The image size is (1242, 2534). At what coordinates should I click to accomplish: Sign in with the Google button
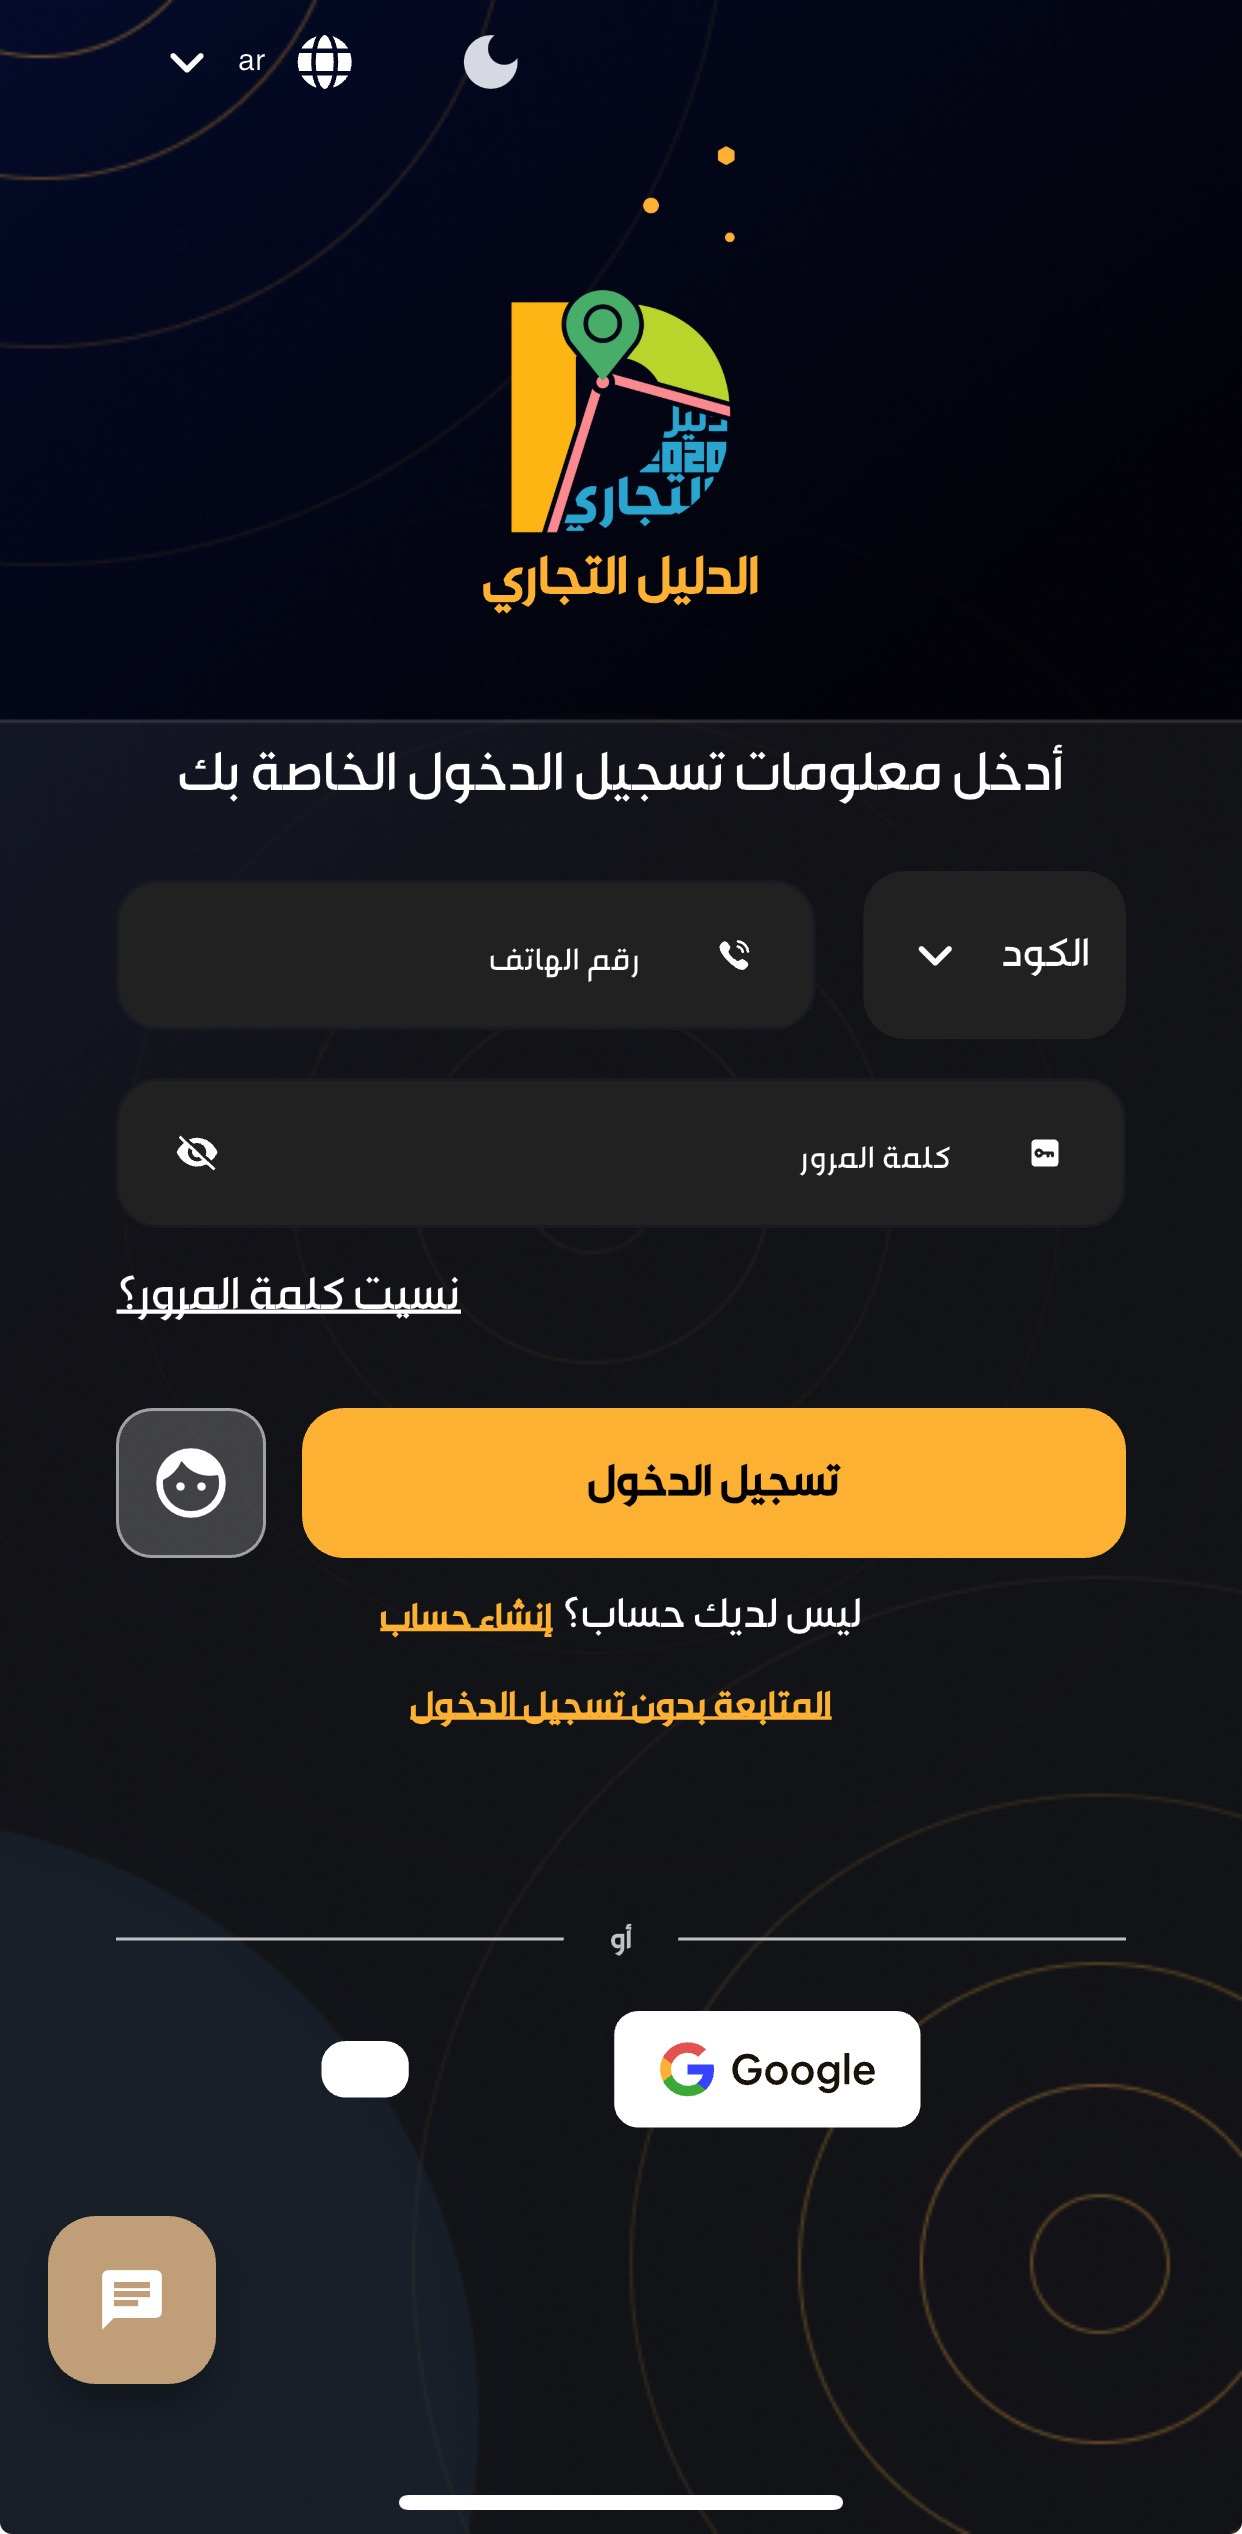(766, 2068)
